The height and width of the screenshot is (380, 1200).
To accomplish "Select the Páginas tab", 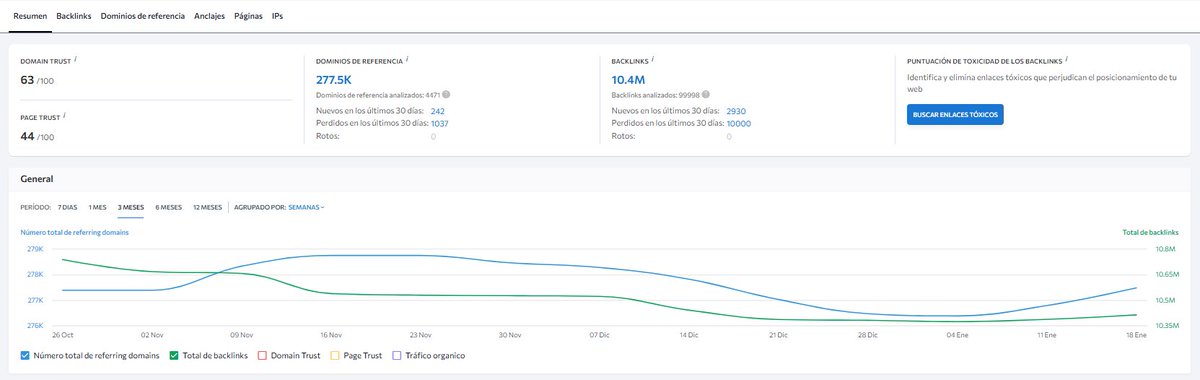I will click(249, 16).
